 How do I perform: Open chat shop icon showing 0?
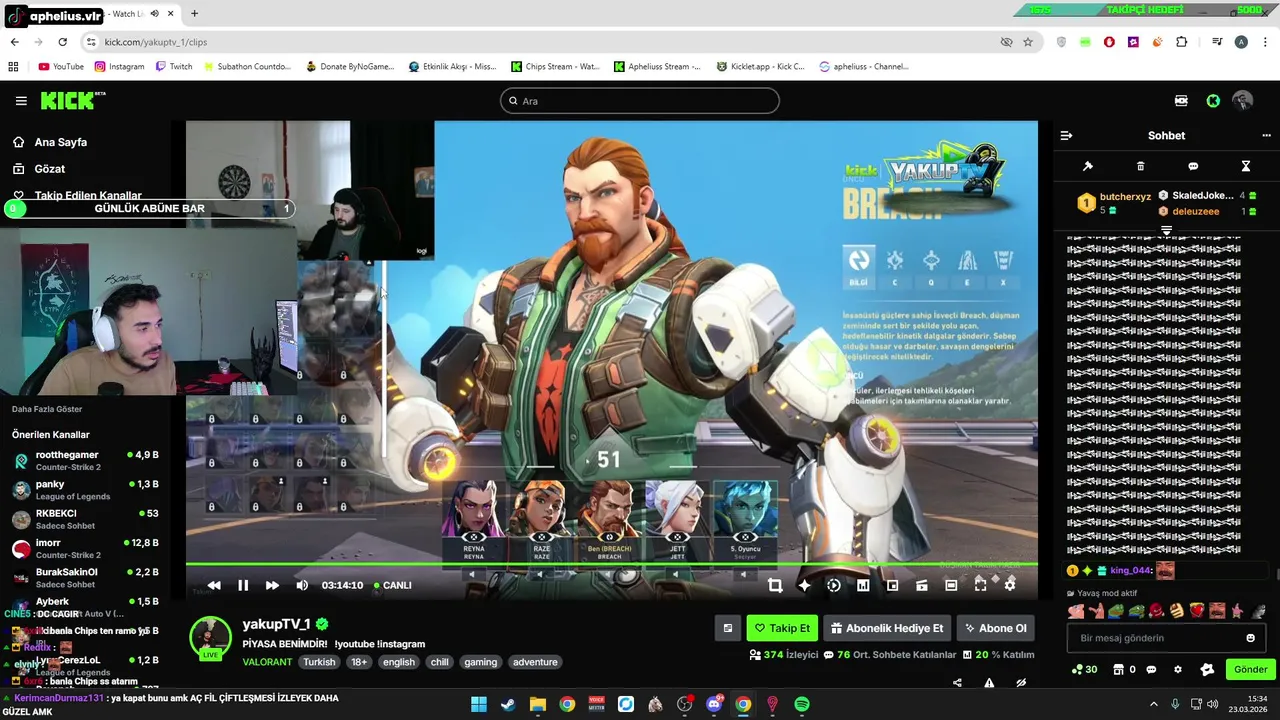(1124, 670)
